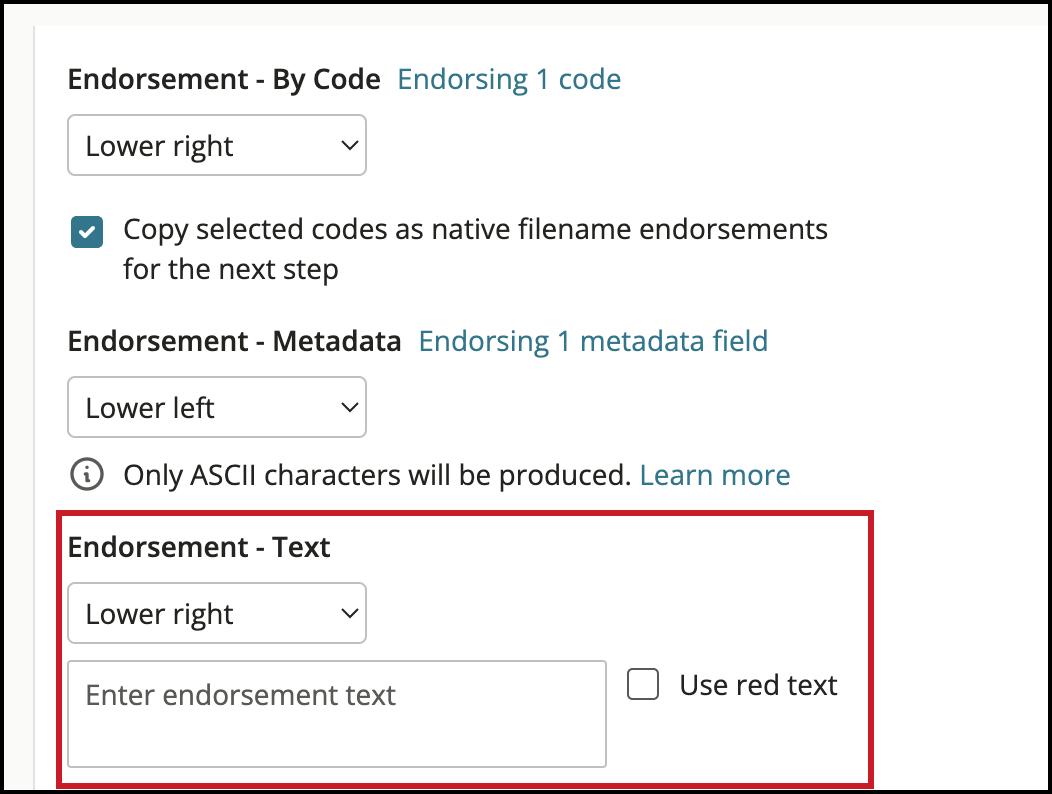This screenshot has width=1052, height=794.
Task: Click chevron arrow on Text endorsement position dropdown
Action: [x=349, y=613]
